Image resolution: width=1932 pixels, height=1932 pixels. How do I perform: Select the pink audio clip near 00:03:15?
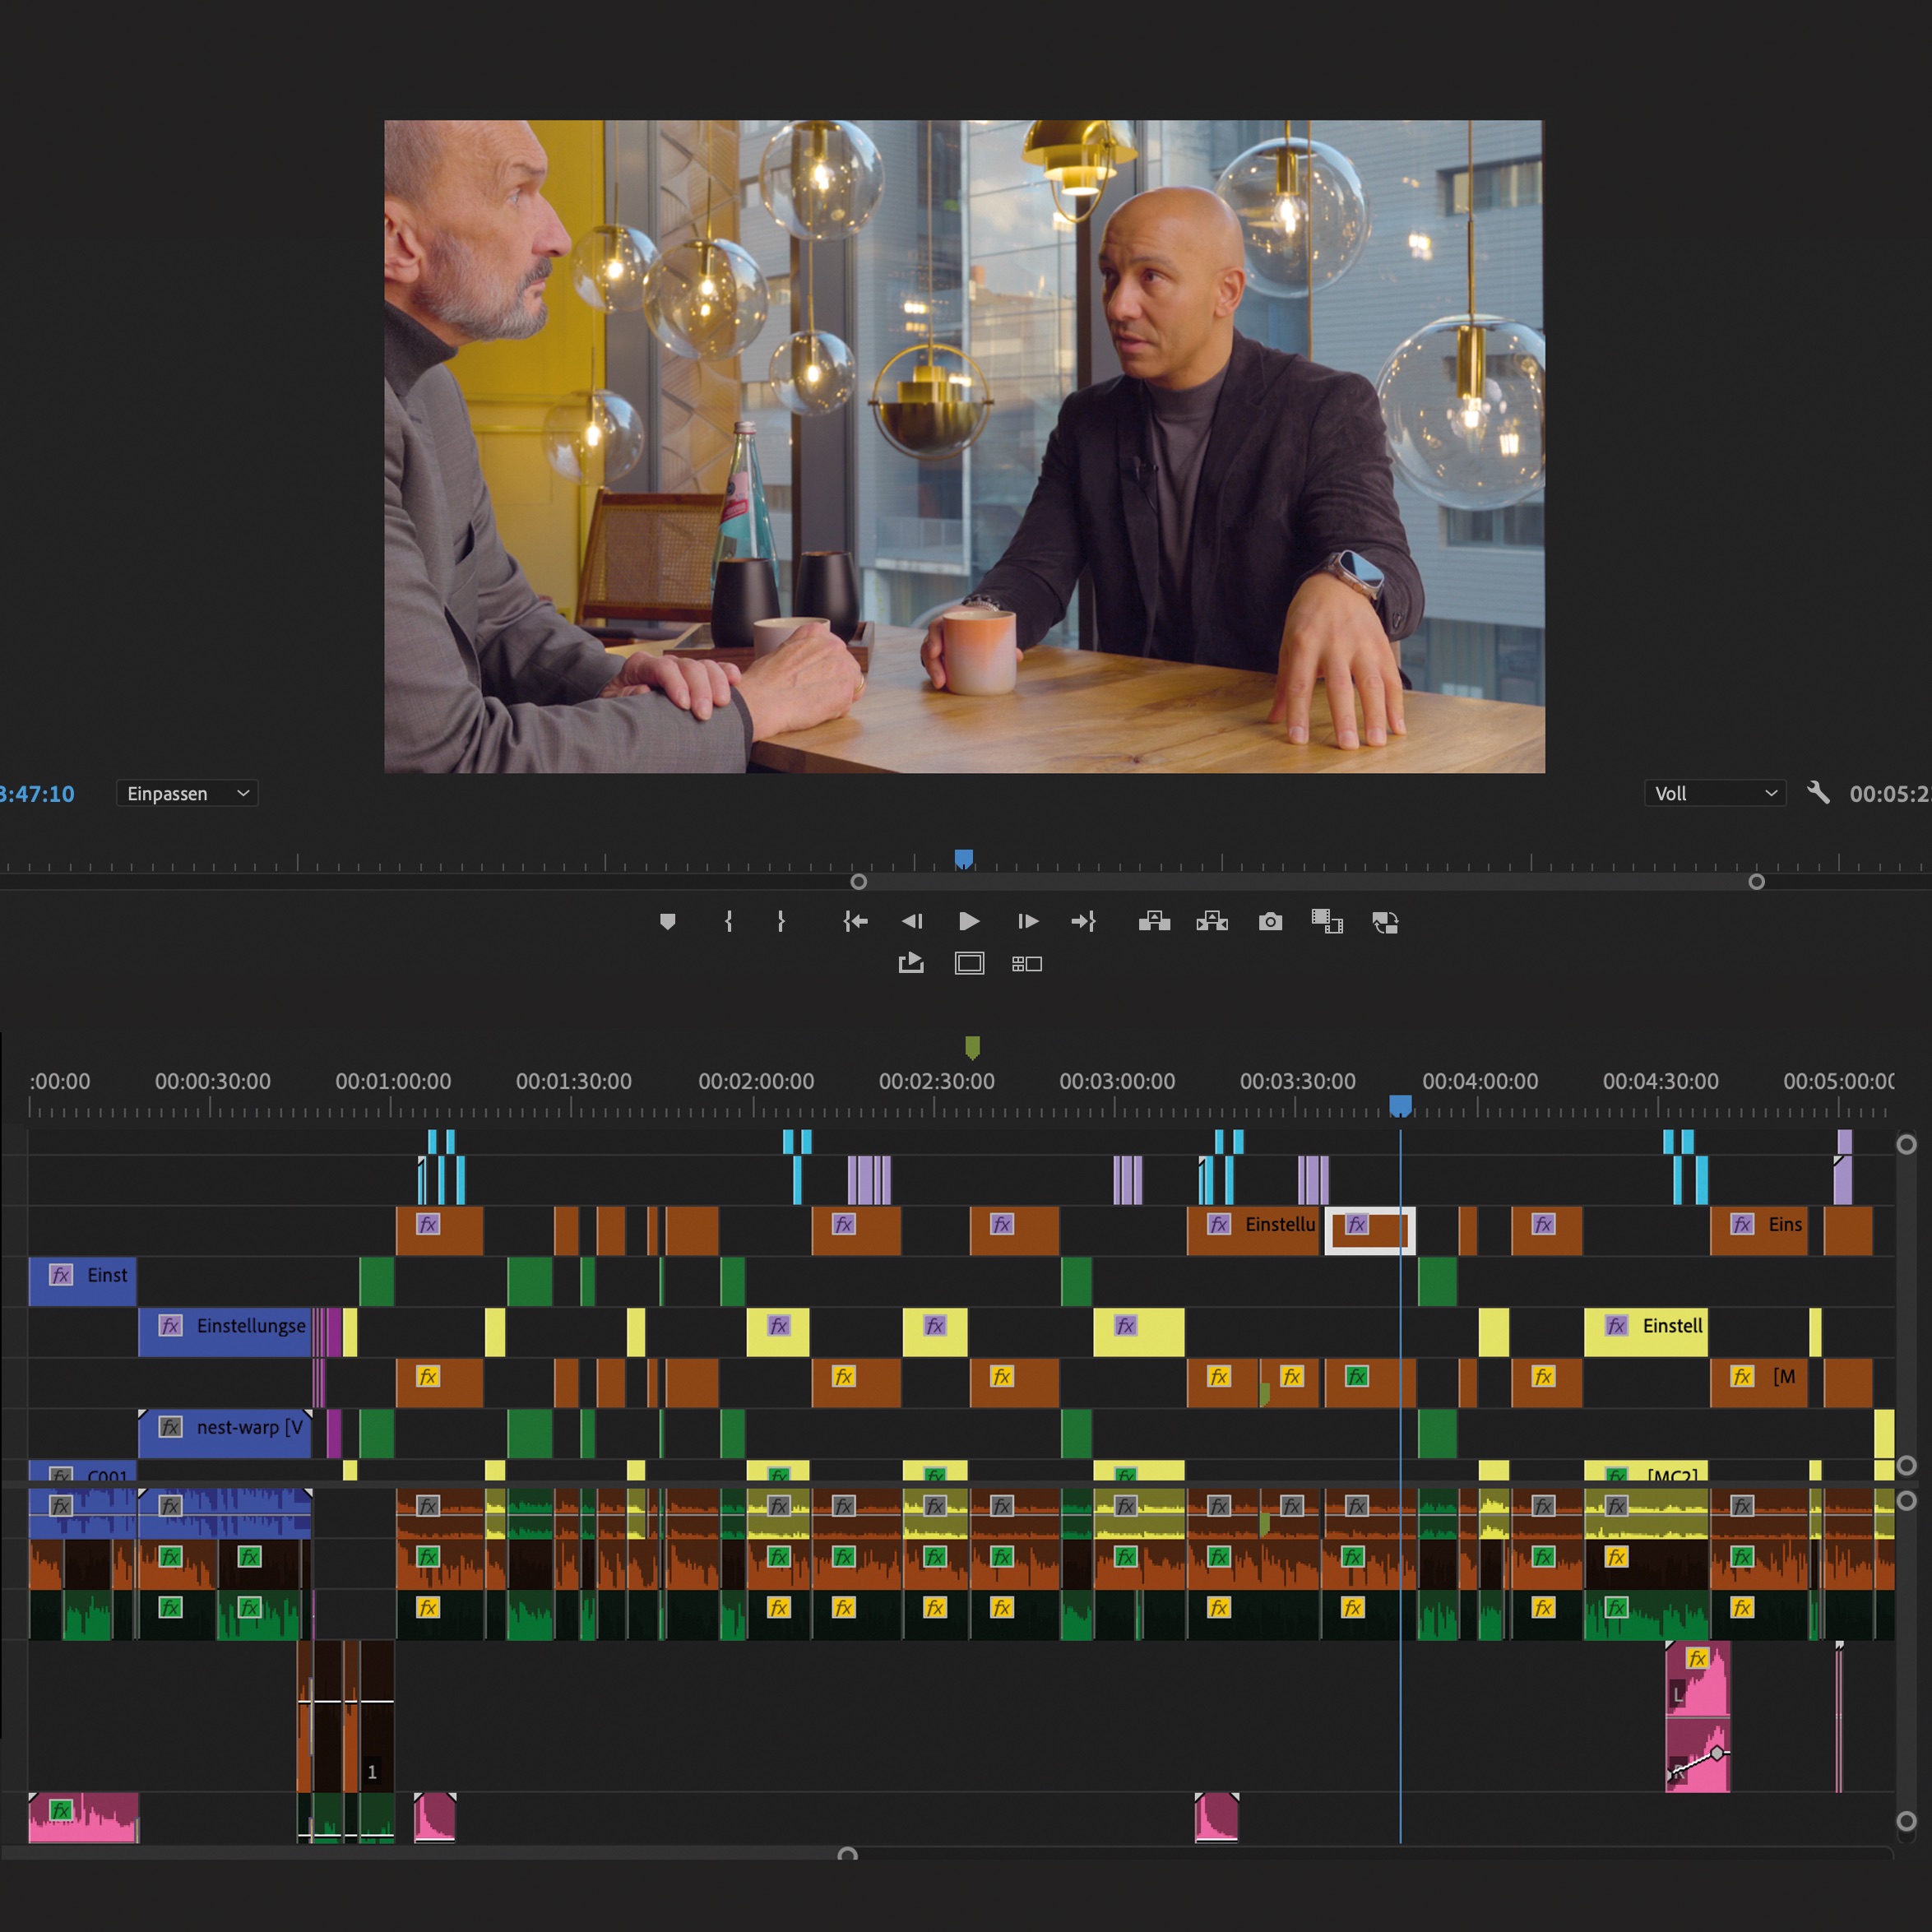click(x=1217, y=1817)
